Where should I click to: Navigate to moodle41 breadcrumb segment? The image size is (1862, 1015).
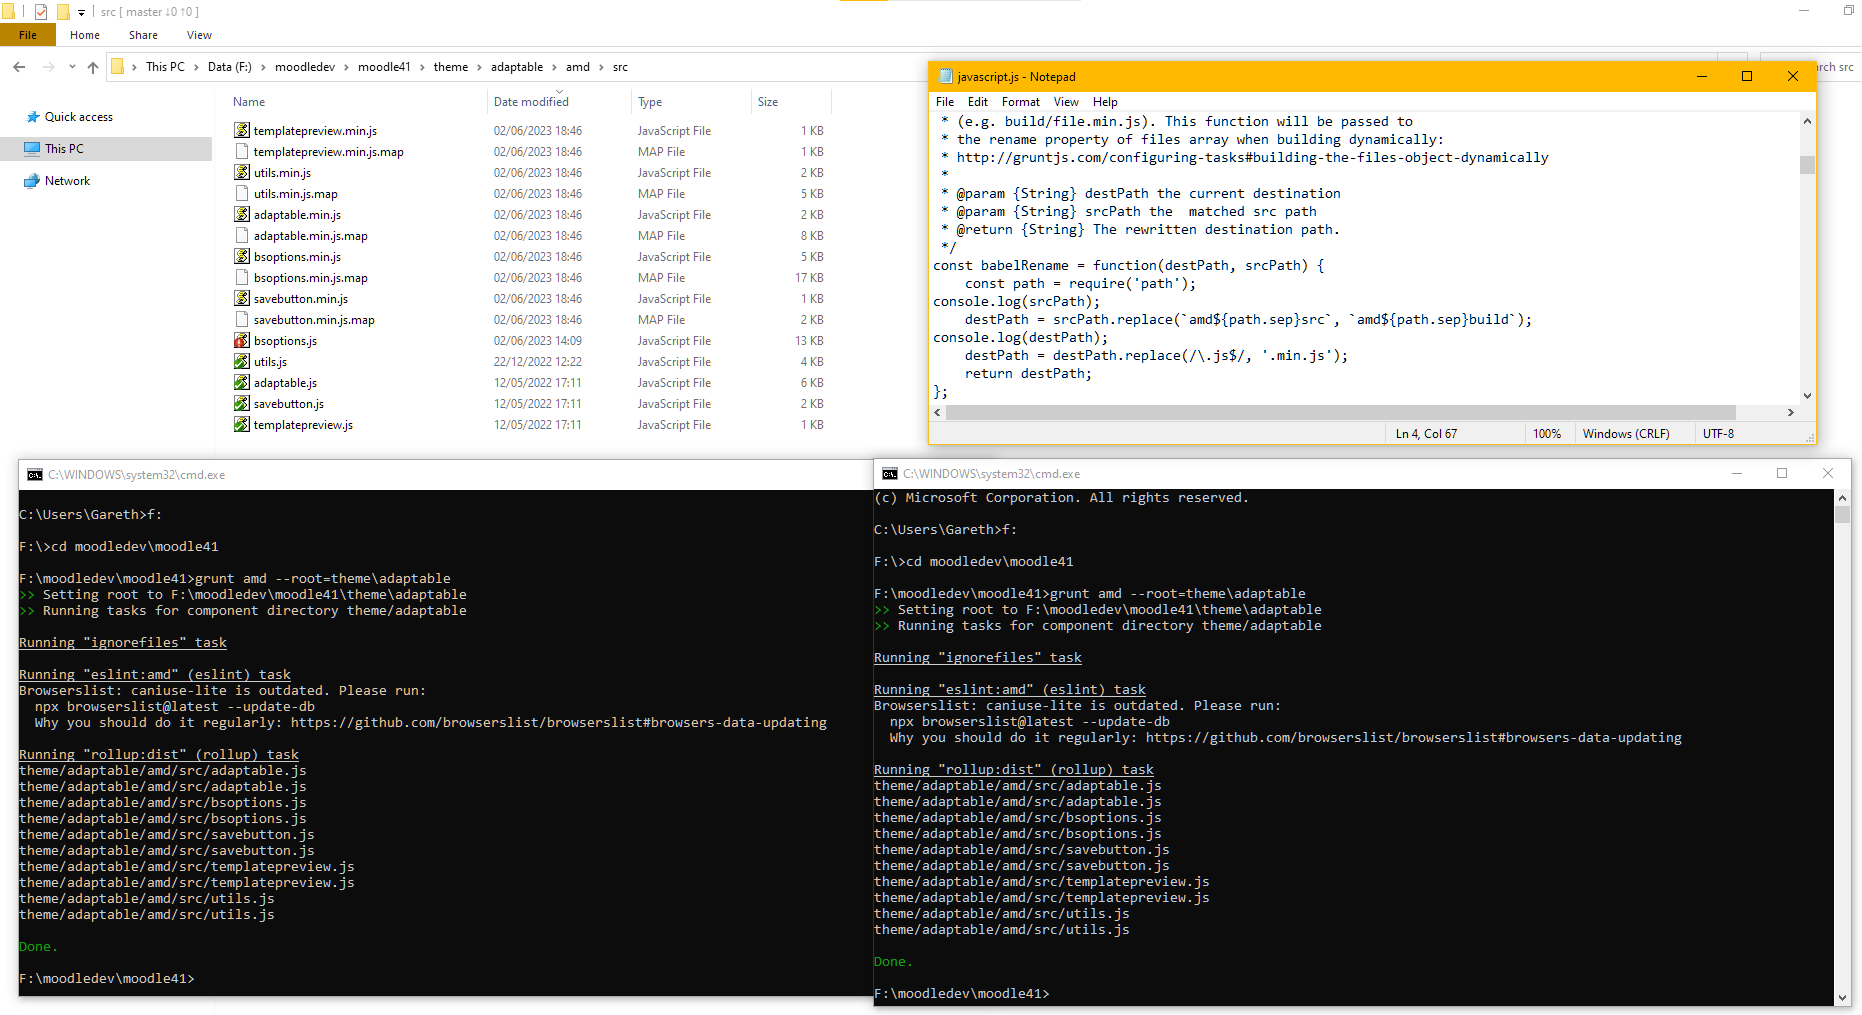[x=384, y=67]
